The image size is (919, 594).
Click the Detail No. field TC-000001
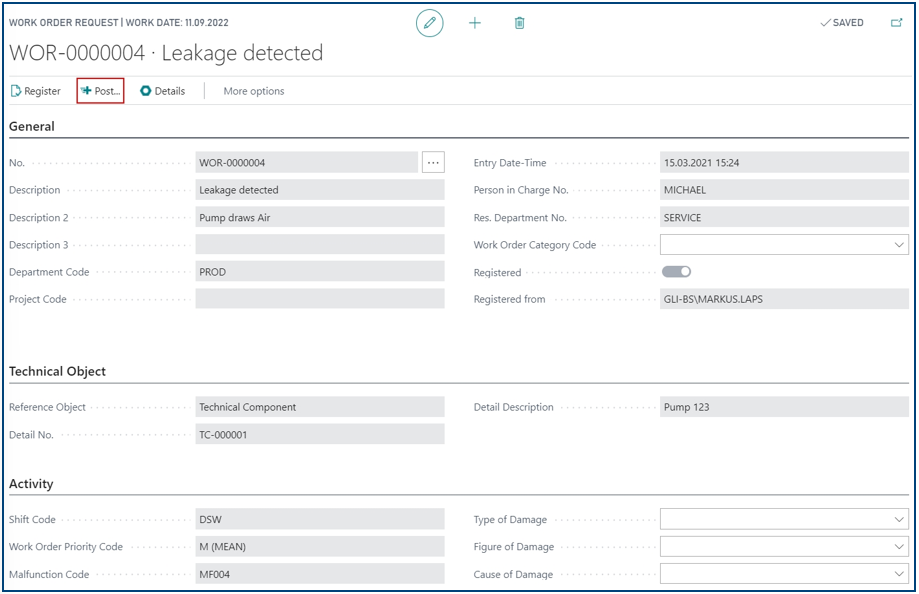[320, 435]
